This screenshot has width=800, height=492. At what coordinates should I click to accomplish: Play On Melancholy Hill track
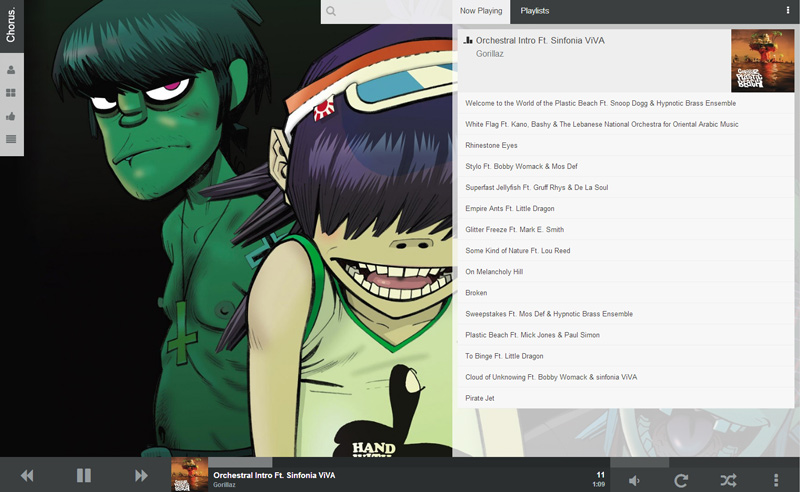pos(626,272)
